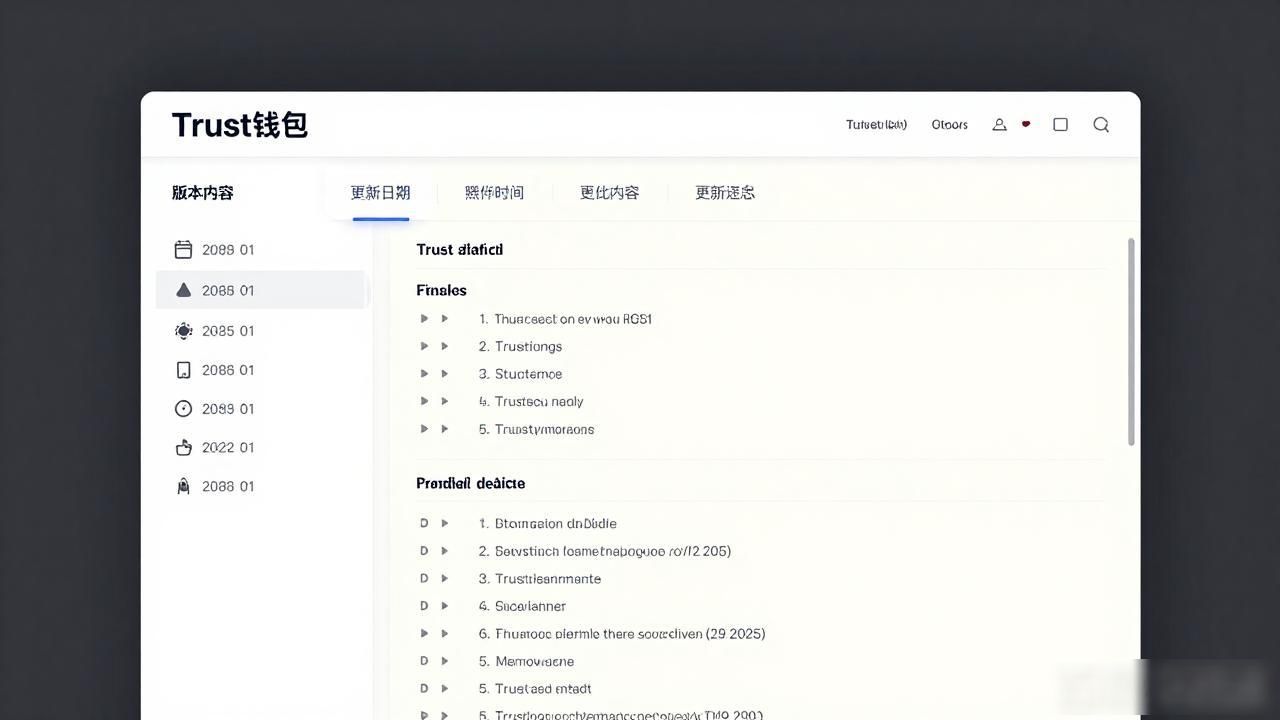Select the 2085 01 sidebar entry
Image resolution: width=1280 pixels, height=720 pixels.
(228, 331)
